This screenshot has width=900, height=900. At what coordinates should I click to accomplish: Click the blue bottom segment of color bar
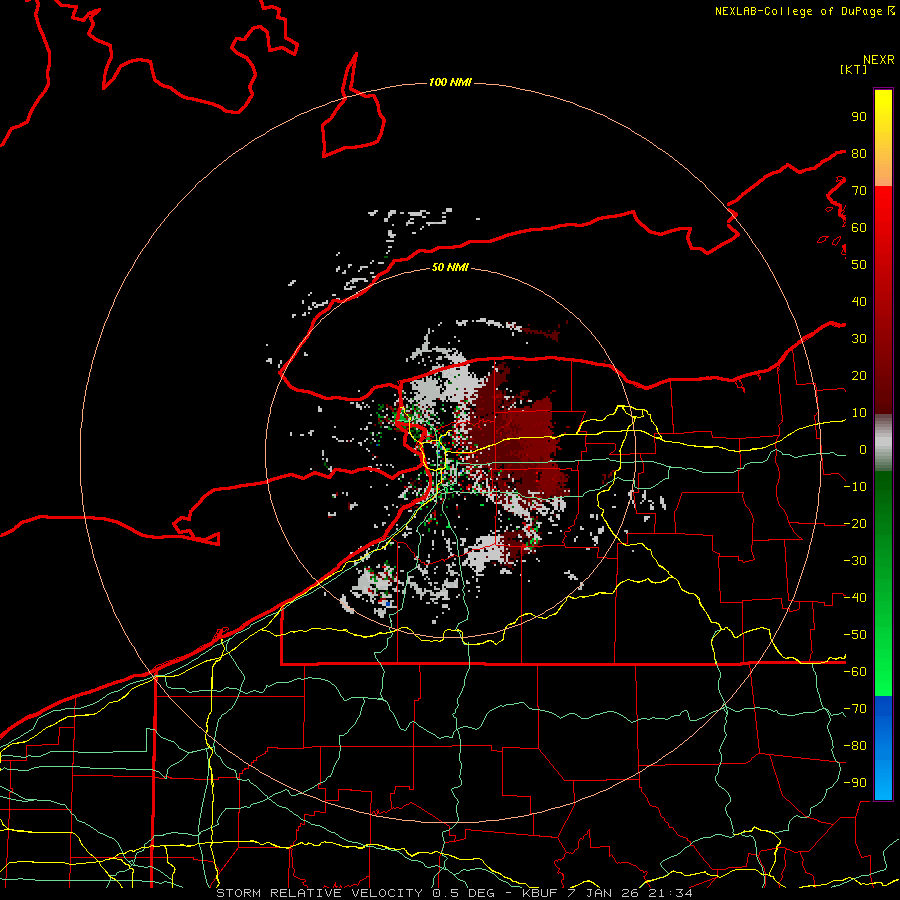(883, 747)
